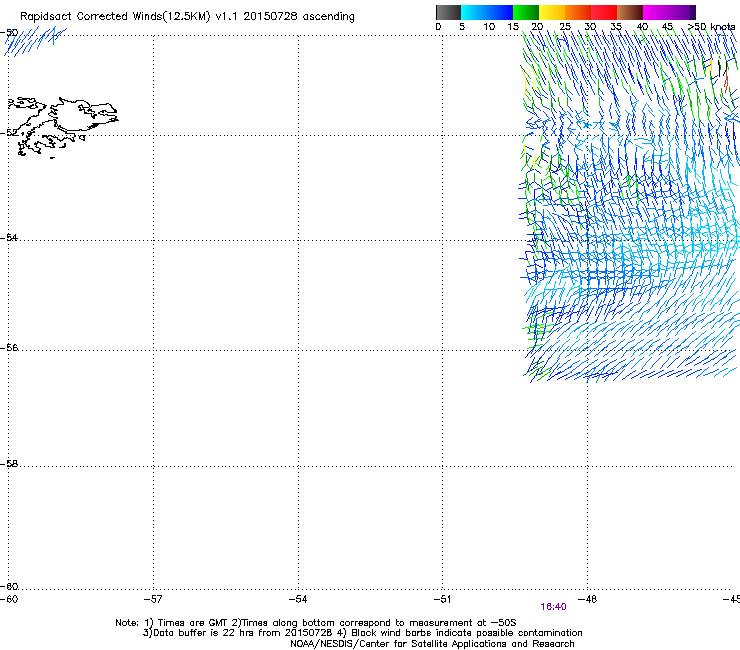
Task: Click the blue wind barbs near top-left corner
Action: [35, 41]
